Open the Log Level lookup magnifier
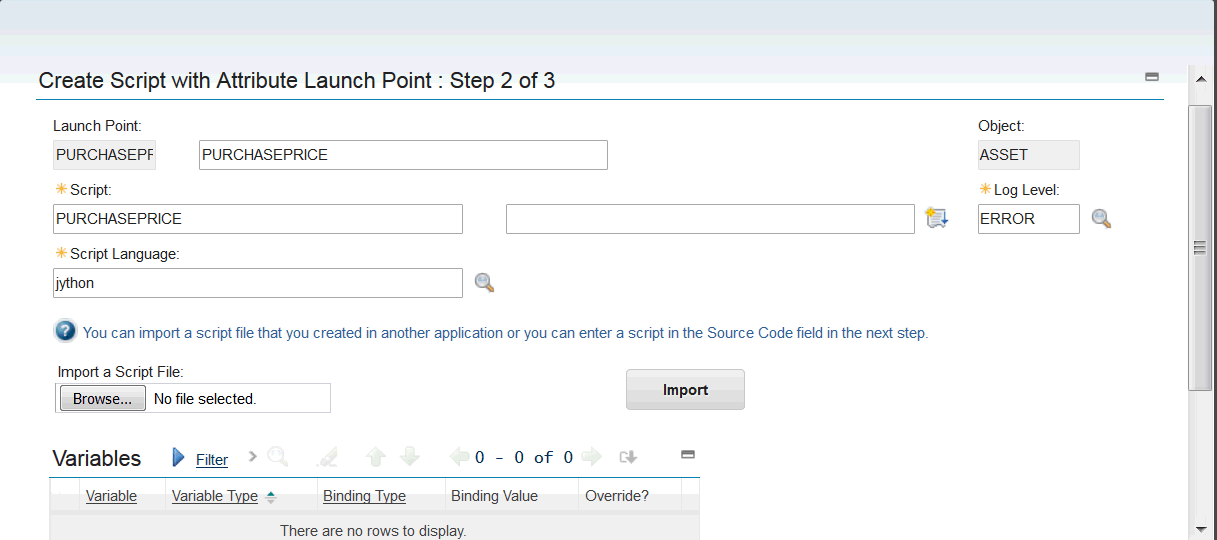Viewport: 1217px width, 540px height. 1101,219
